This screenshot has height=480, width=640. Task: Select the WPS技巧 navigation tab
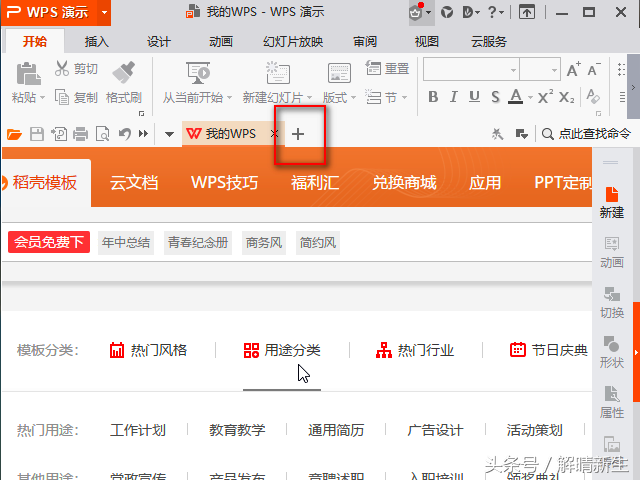(224, 183)
